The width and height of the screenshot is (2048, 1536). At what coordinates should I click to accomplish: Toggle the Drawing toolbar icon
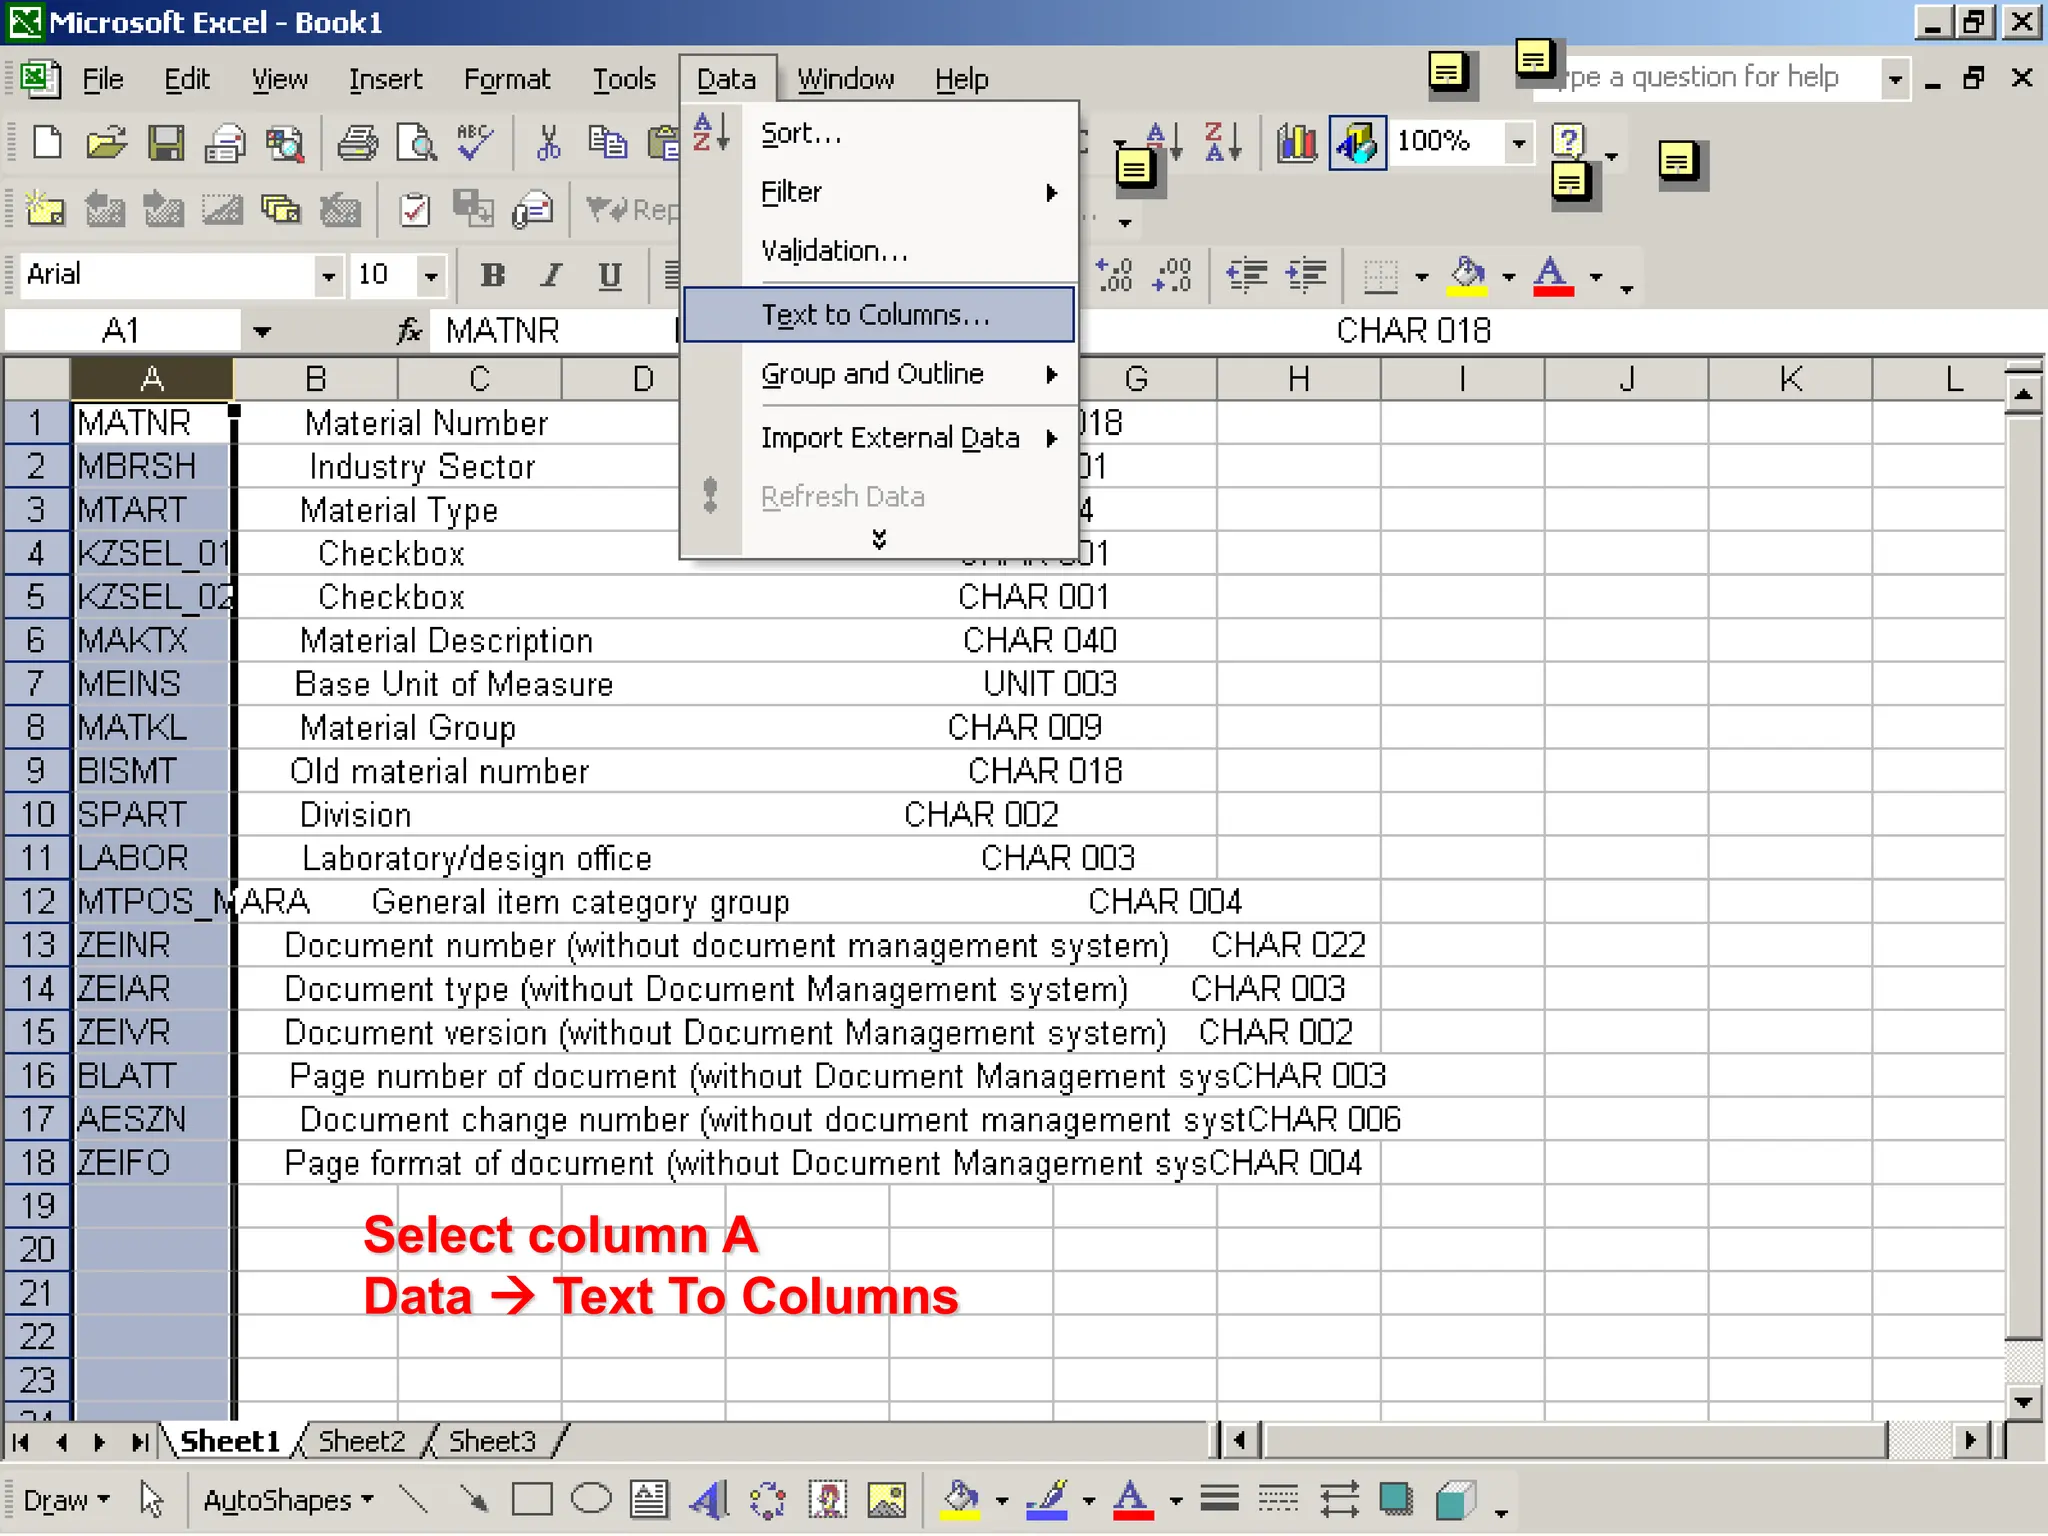tap(1357, 143)
